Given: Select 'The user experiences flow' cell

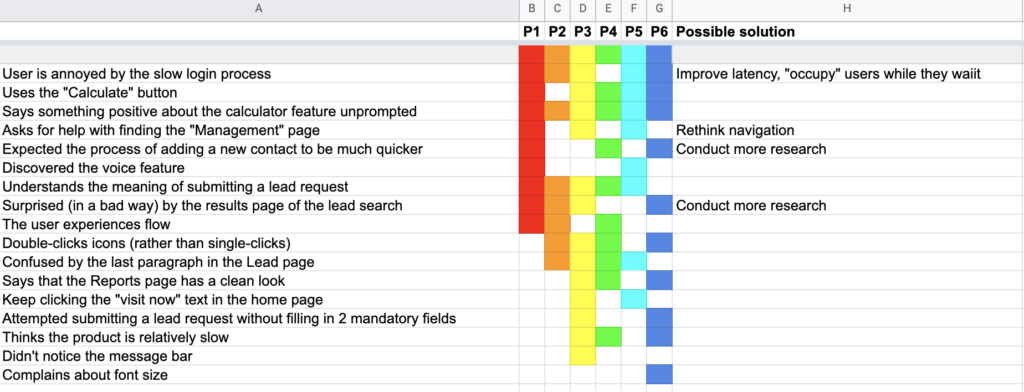Looking at the screenshot, I should [259, 224].
